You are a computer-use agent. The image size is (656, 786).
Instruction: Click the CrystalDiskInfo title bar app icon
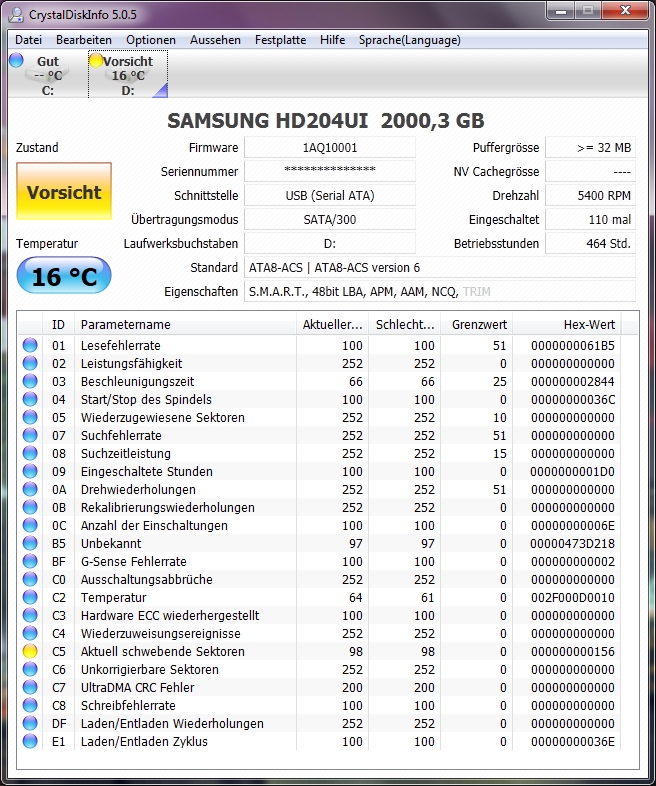coord(15,15)
